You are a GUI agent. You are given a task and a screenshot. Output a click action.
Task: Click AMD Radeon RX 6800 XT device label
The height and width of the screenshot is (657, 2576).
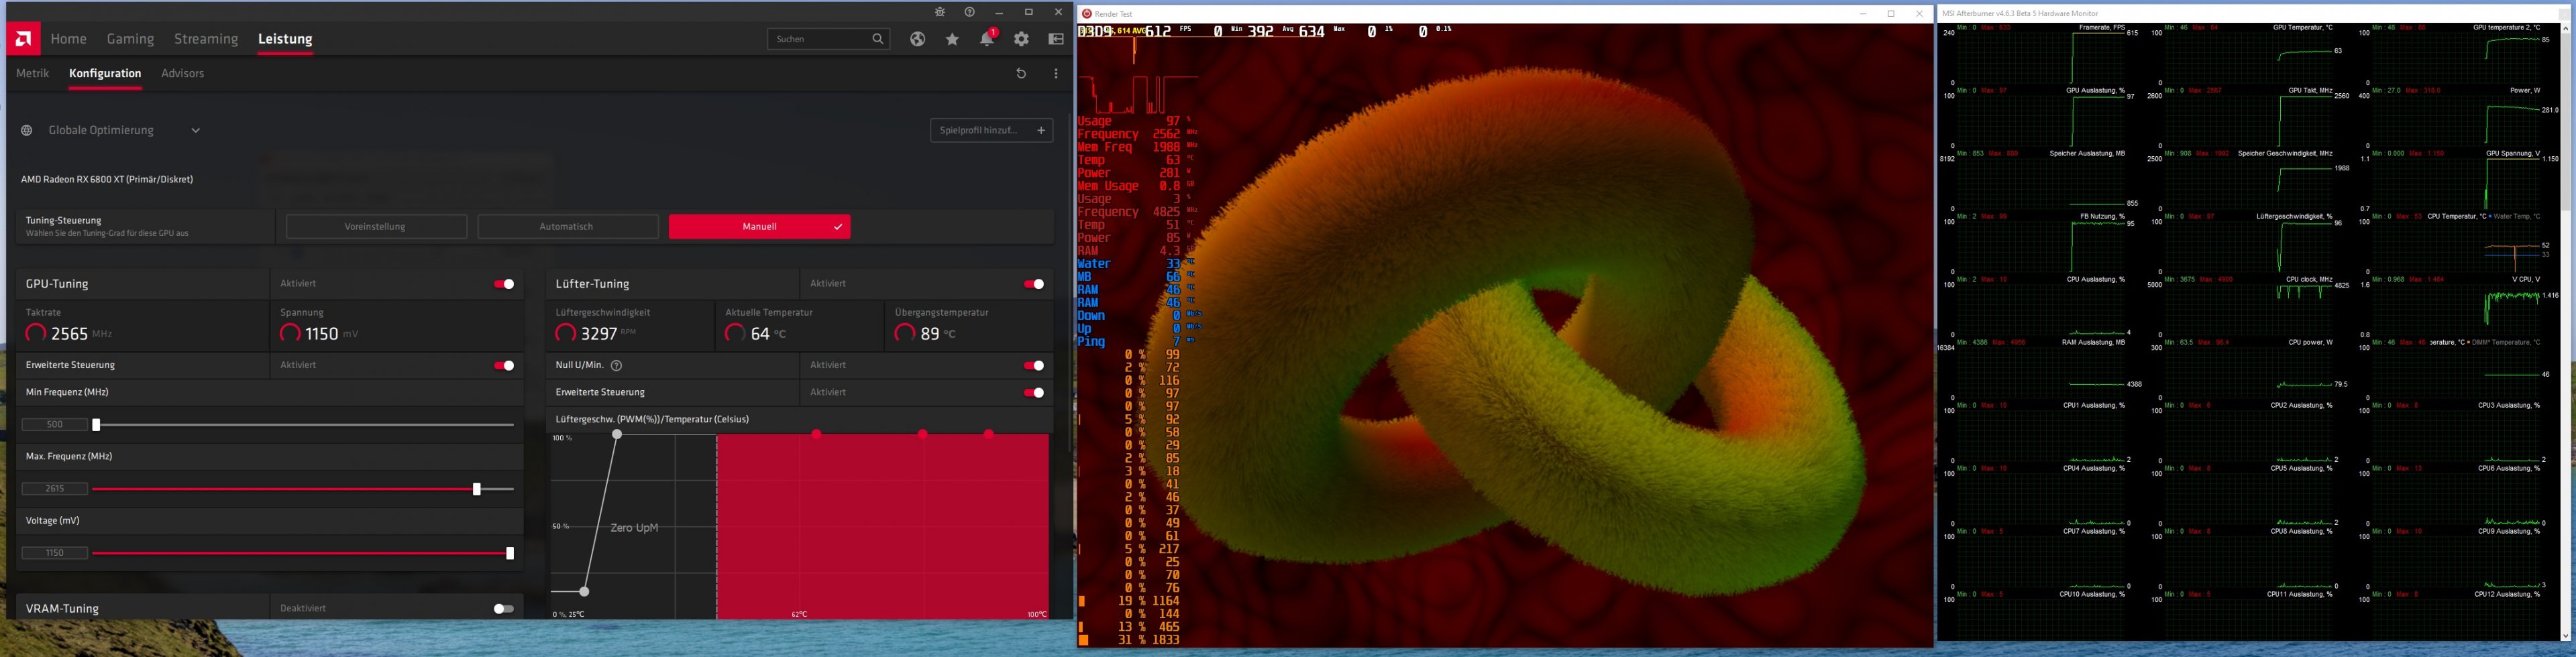(x=107, y=180)
